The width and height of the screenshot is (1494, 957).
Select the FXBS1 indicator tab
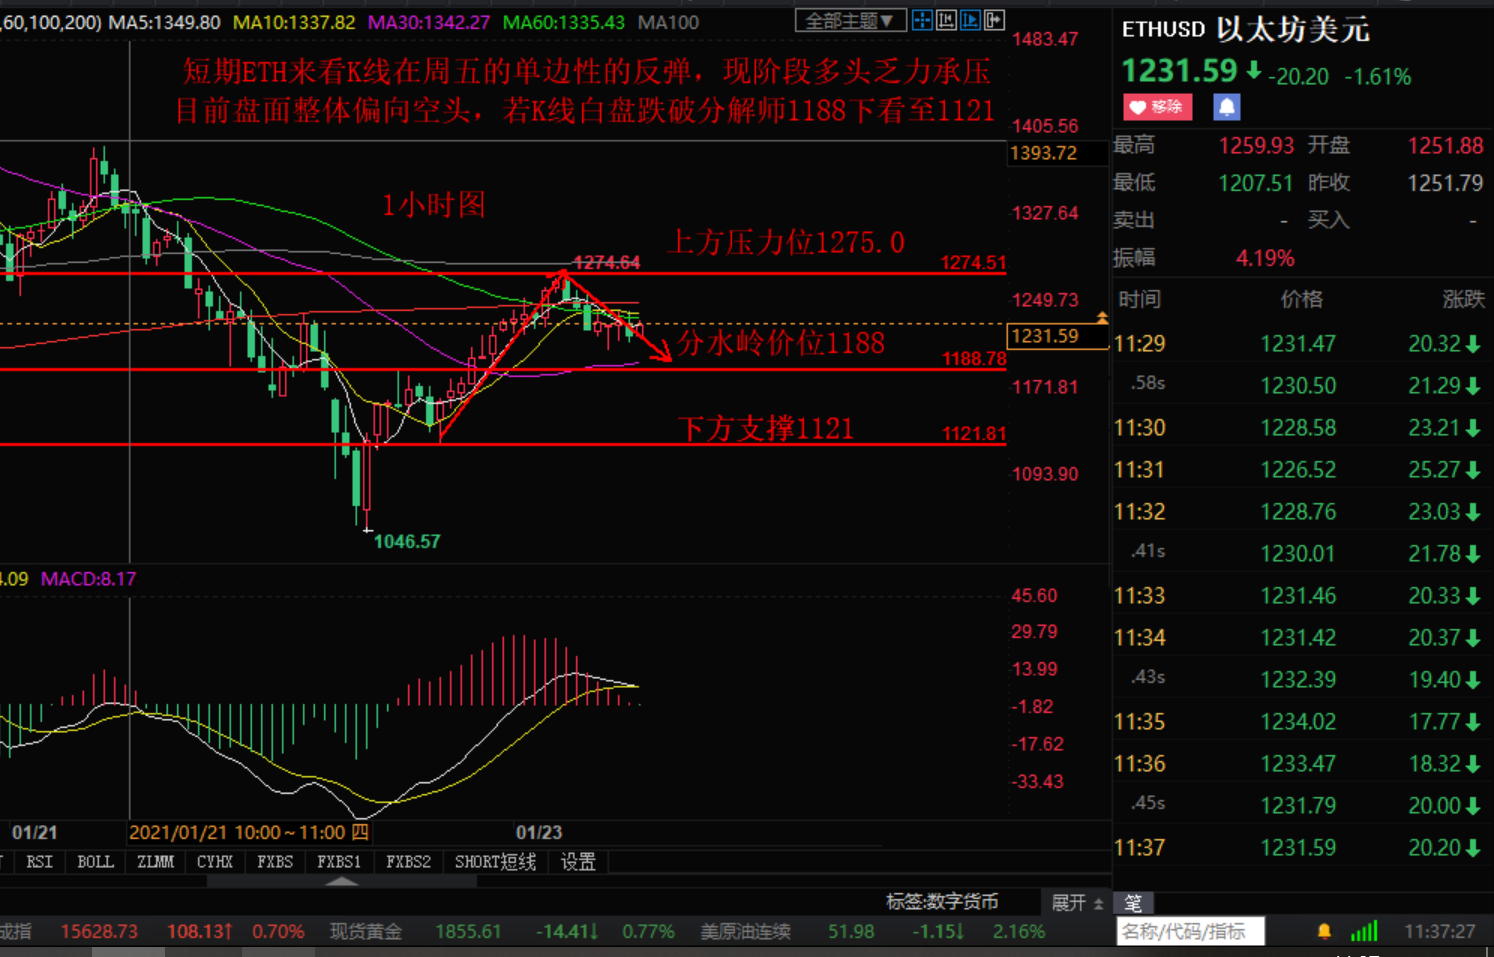(339, 862)
